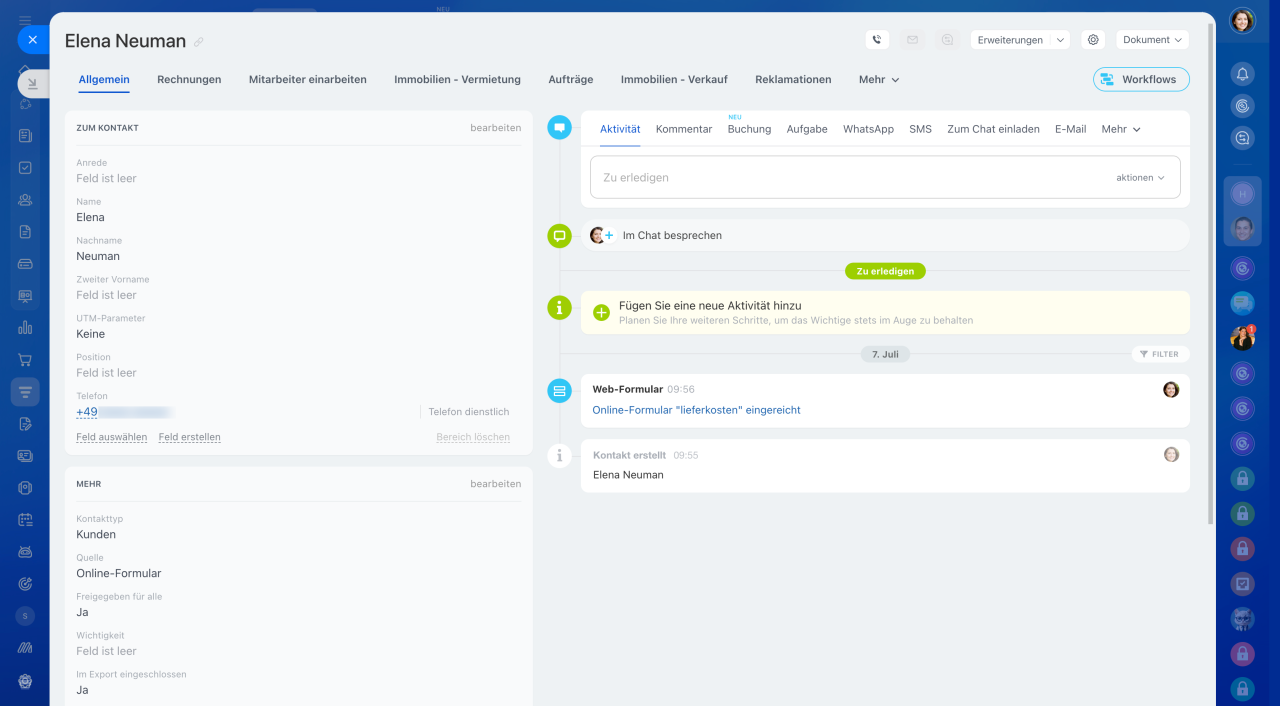
Task: Open chat icon next to Erweiterungen
Action: point(947,40)
